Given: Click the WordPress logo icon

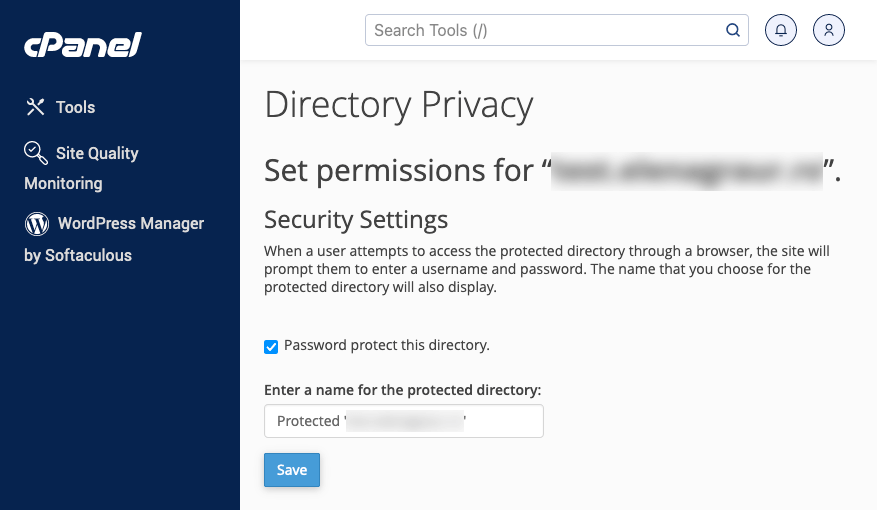Looking at the screenshot, I should pyautogui.click(x=37, y=224).
